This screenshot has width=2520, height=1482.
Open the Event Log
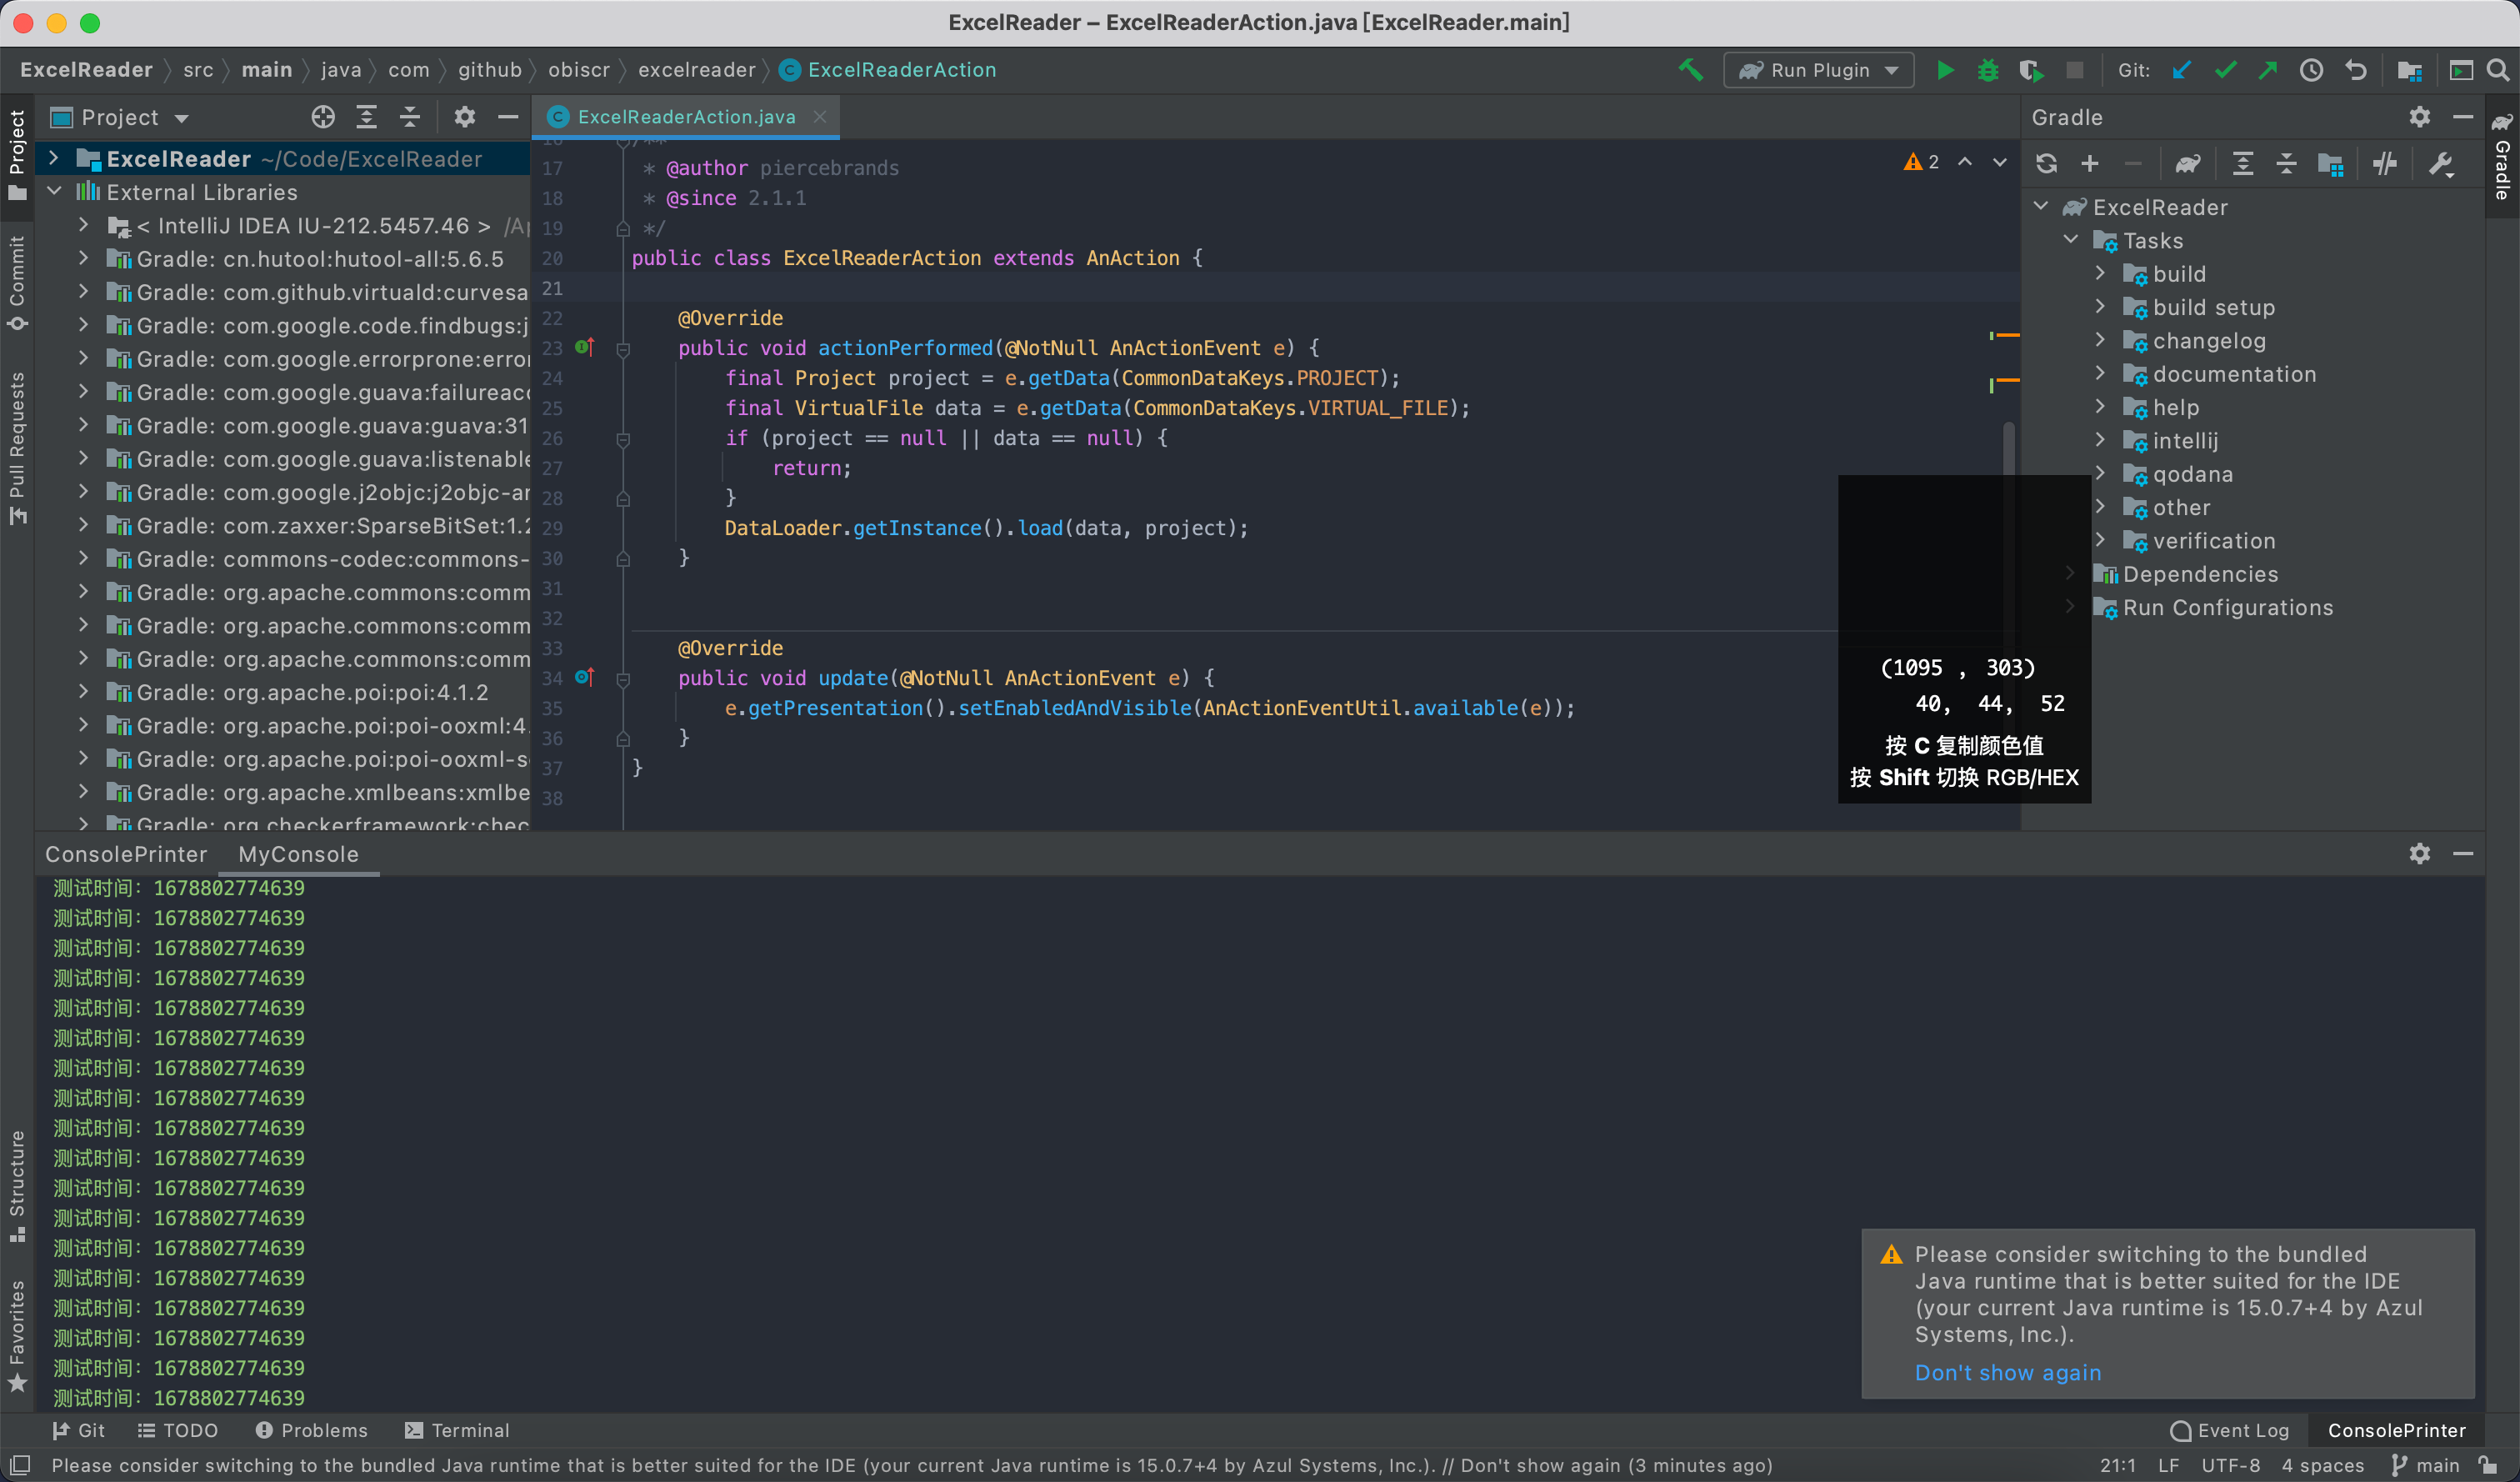pyautogui.click(x=2243, y=1430)
